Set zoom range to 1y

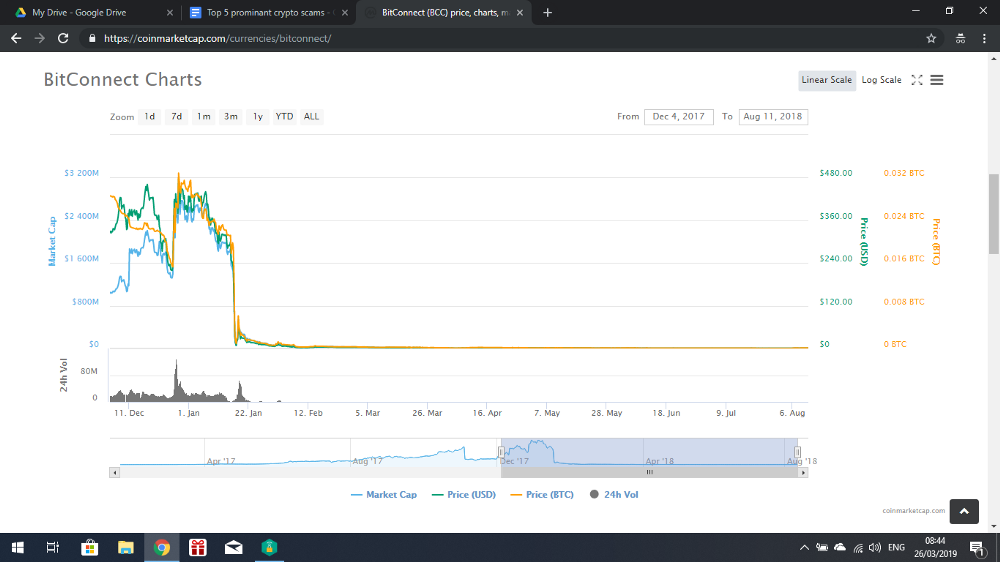click(x=258, y=117)
